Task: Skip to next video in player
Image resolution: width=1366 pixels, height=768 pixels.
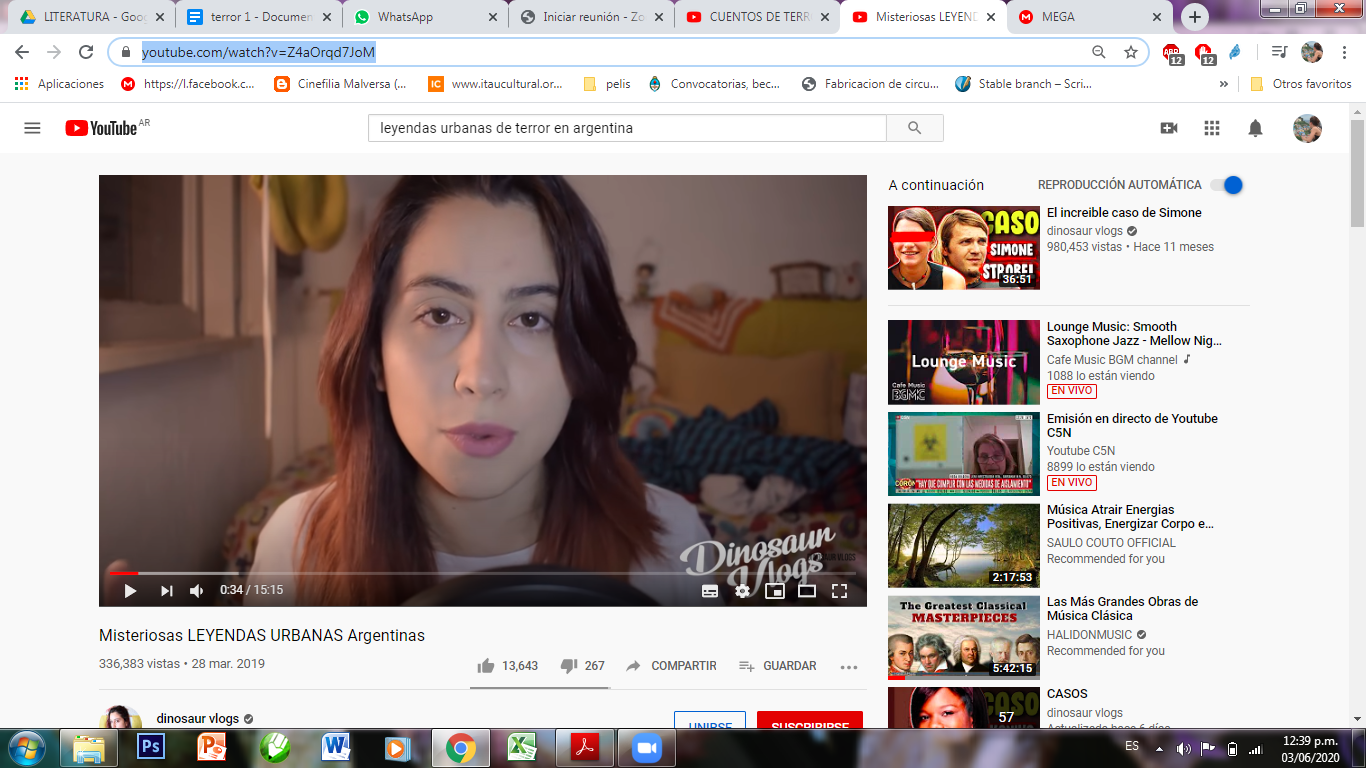Action: click(x=166, y=590)
